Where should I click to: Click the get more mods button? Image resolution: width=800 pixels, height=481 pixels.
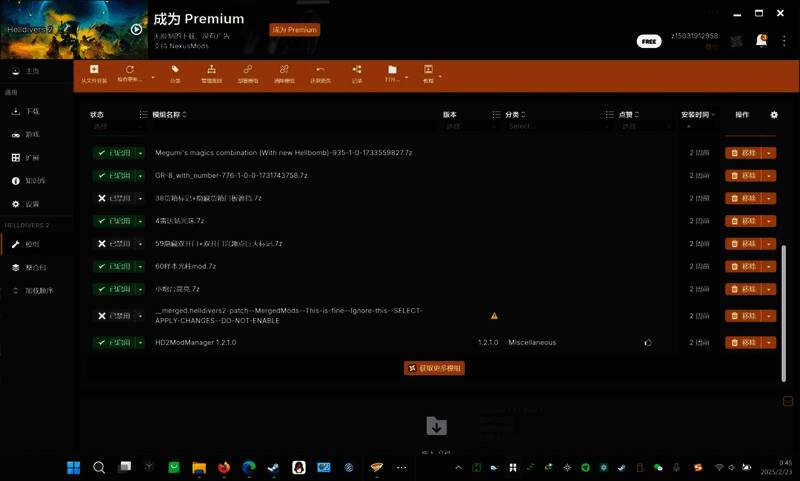coord(435,368)
